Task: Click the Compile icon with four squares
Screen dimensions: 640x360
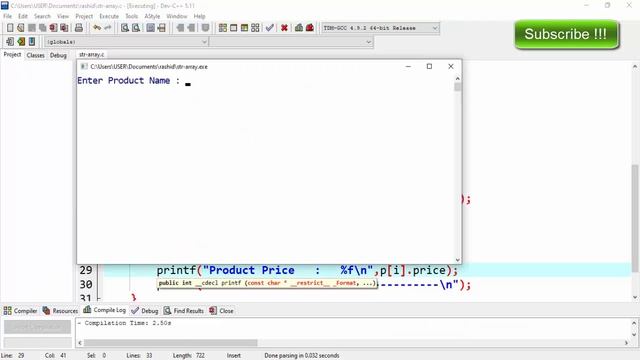Action: tap(223, 28)
